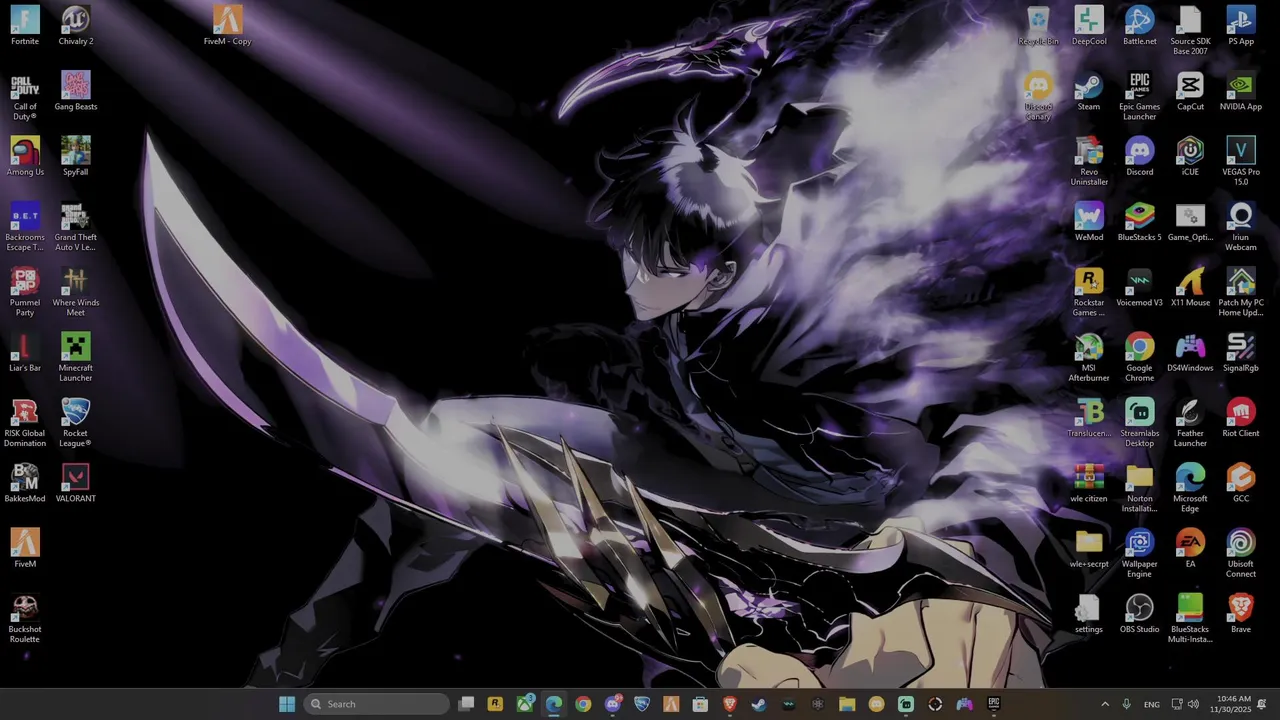
Task: Click the Minecraft Launcher icon
Action: pyautogui.click(x=76, y=358)
